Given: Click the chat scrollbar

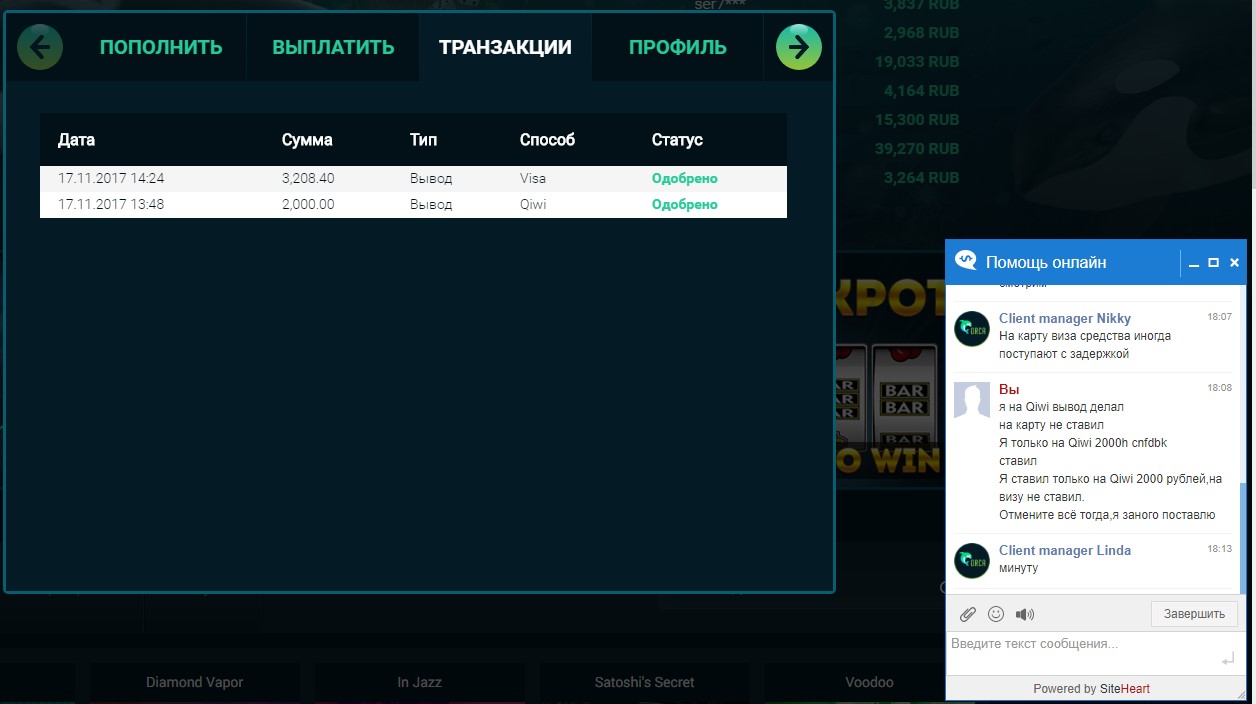Looking at the screenshot, I should point(1244,538).
